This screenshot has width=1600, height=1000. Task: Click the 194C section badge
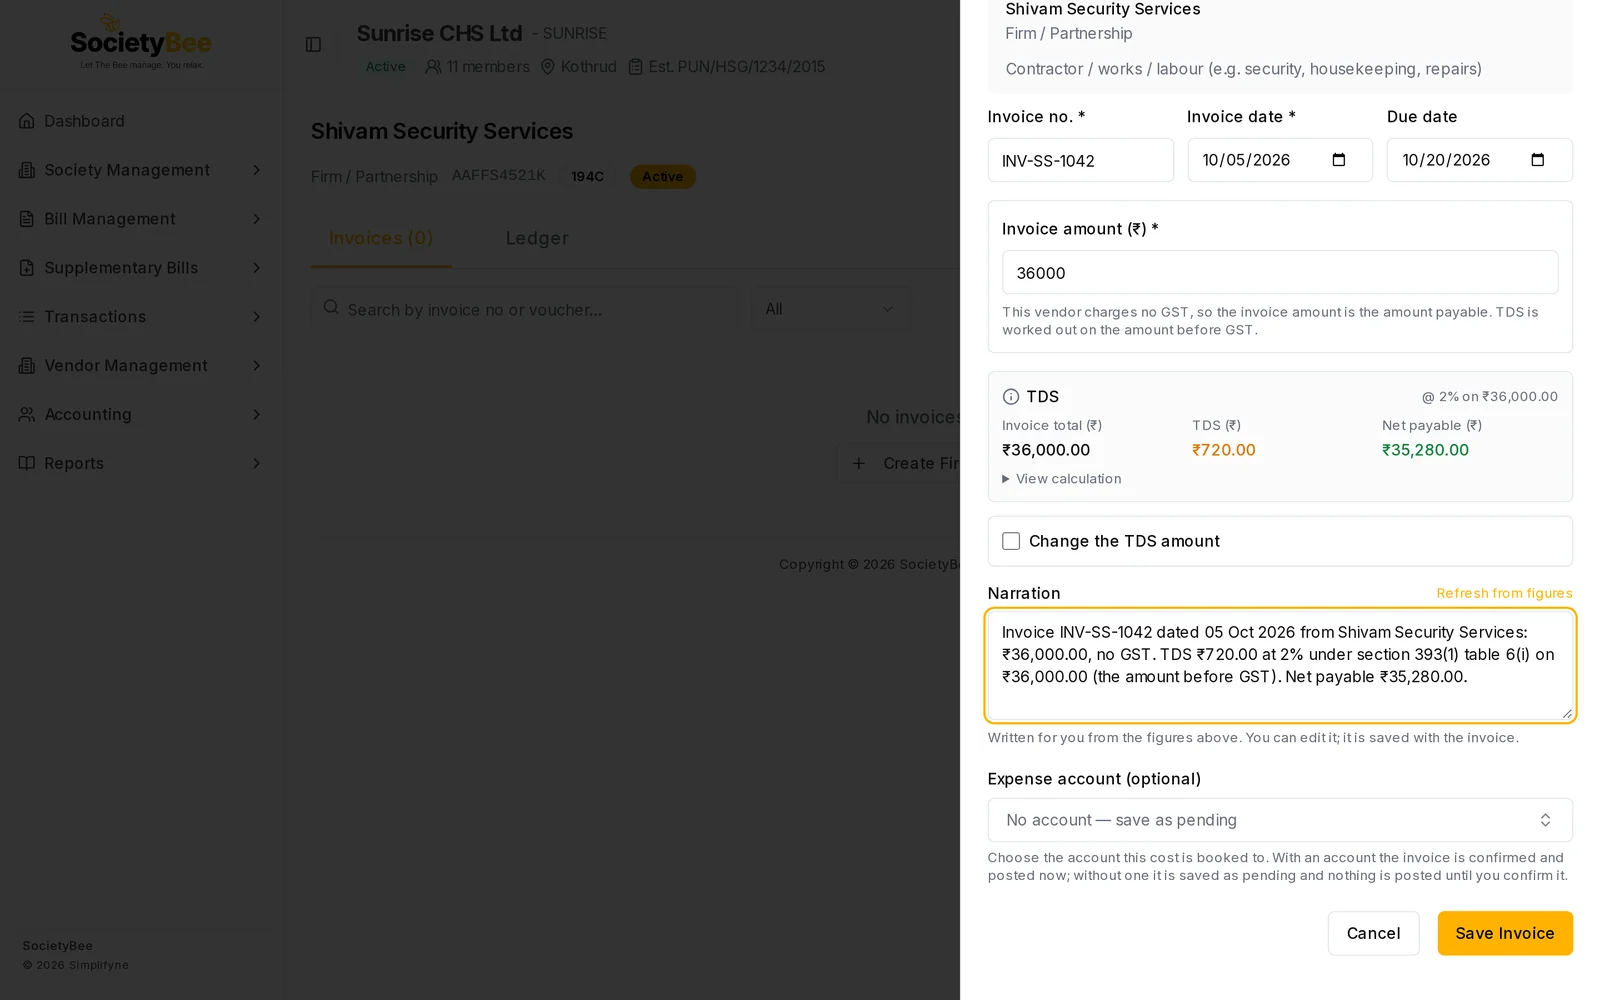click(x=587, y=177)
